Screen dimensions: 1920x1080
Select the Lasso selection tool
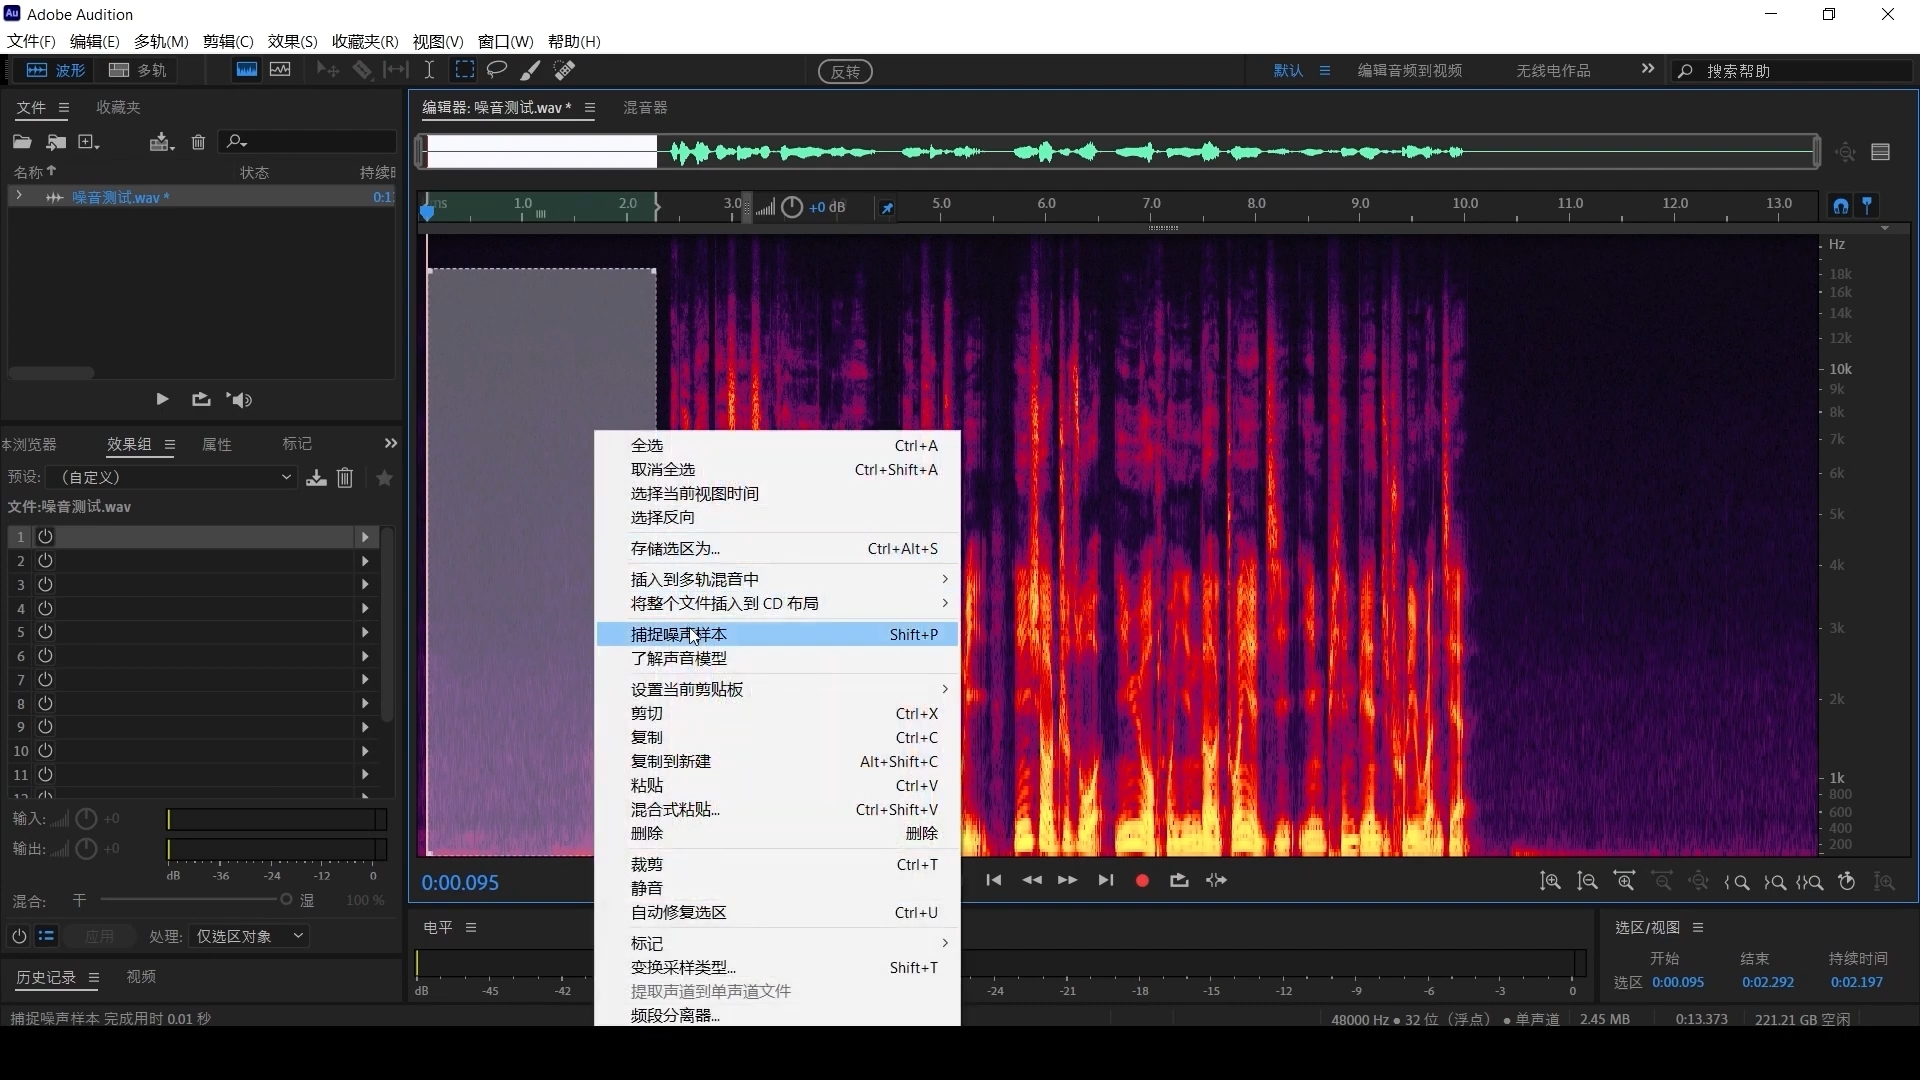(497, 70)
